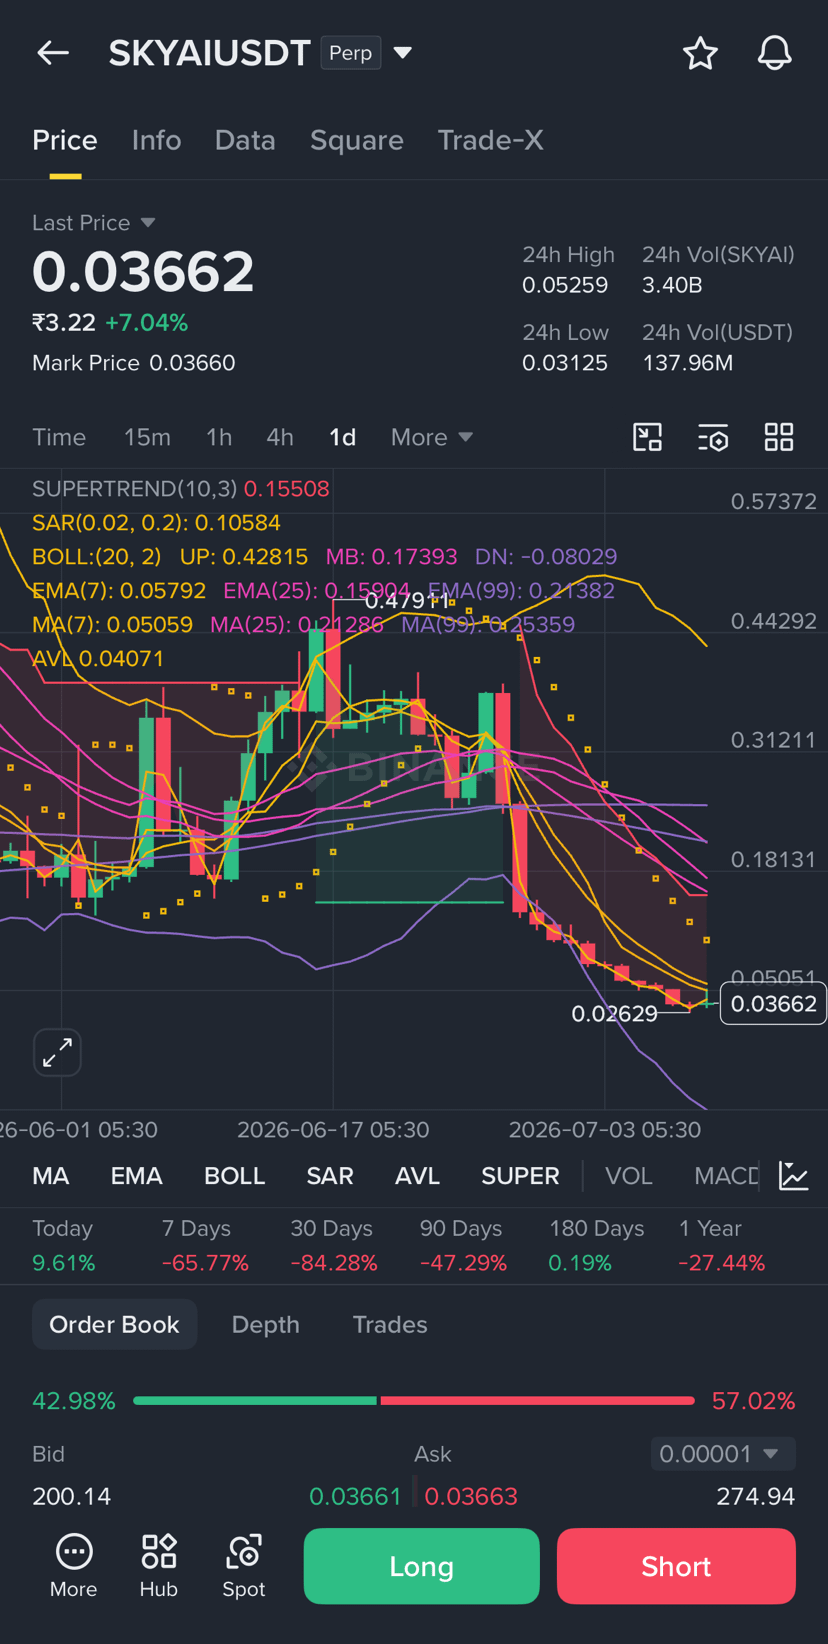
Task: Select the Time chart interval
Action: [x=59, y=437]
